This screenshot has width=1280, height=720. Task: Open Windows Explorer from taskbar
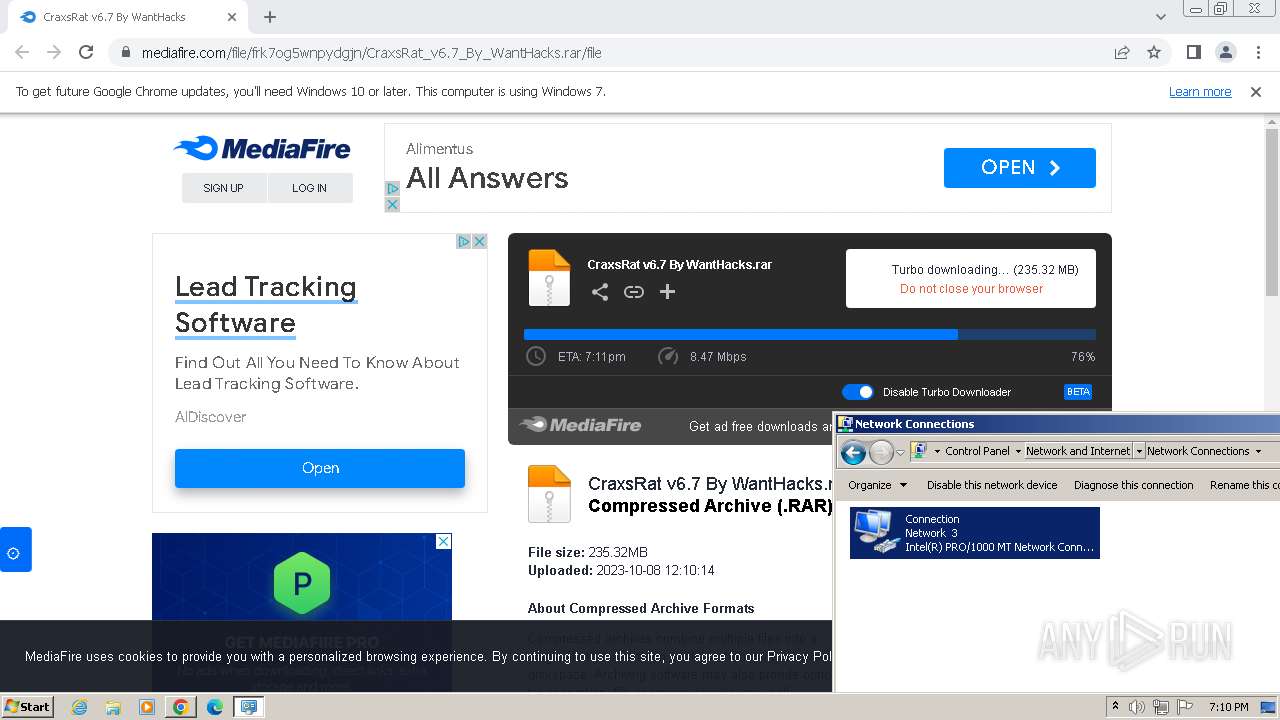[113, 707]
